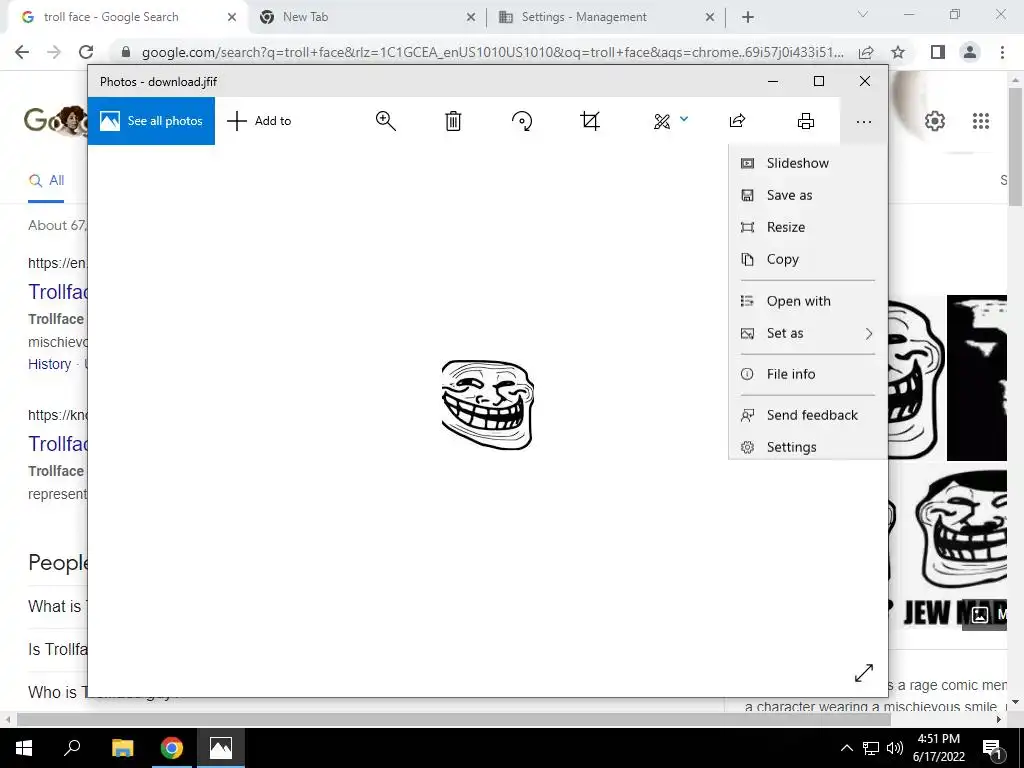
Task: Show hidden tray icons chevron
Action: tap(846, 748)
